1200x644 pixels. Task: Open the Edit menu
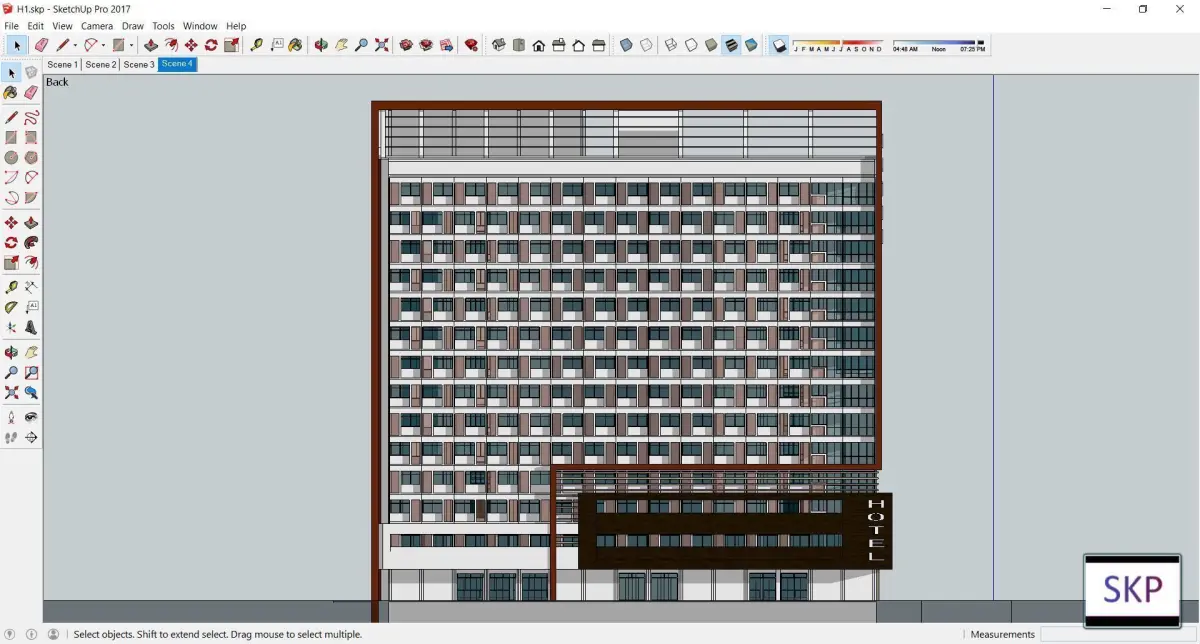(x=35, y=26)
